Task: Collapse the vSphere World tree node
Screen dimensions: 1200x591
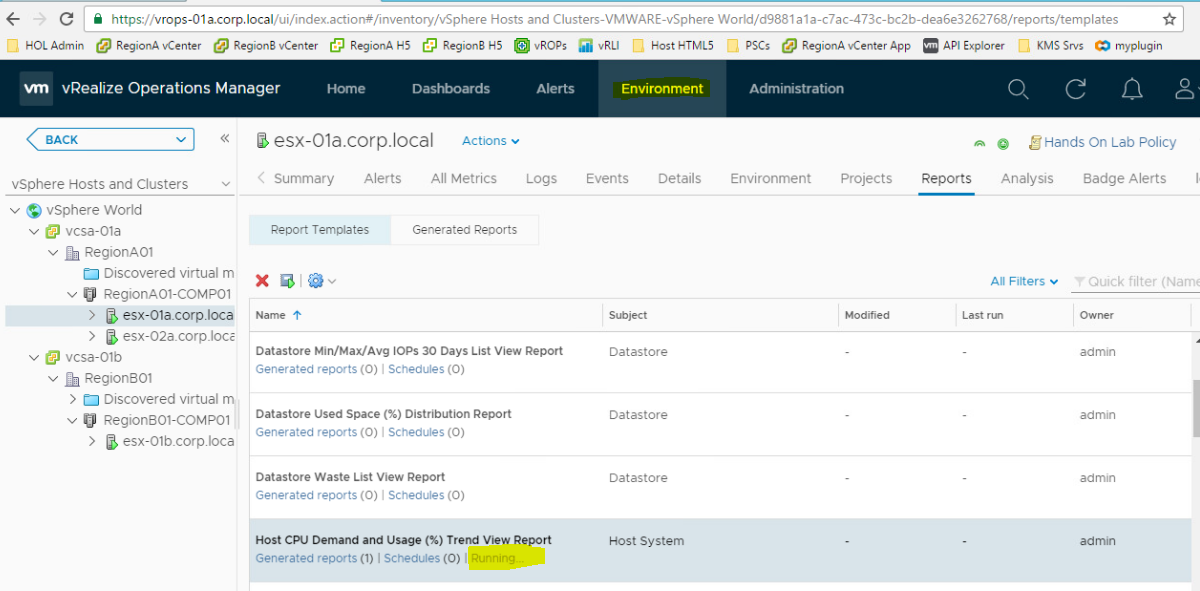Action: 14,210
